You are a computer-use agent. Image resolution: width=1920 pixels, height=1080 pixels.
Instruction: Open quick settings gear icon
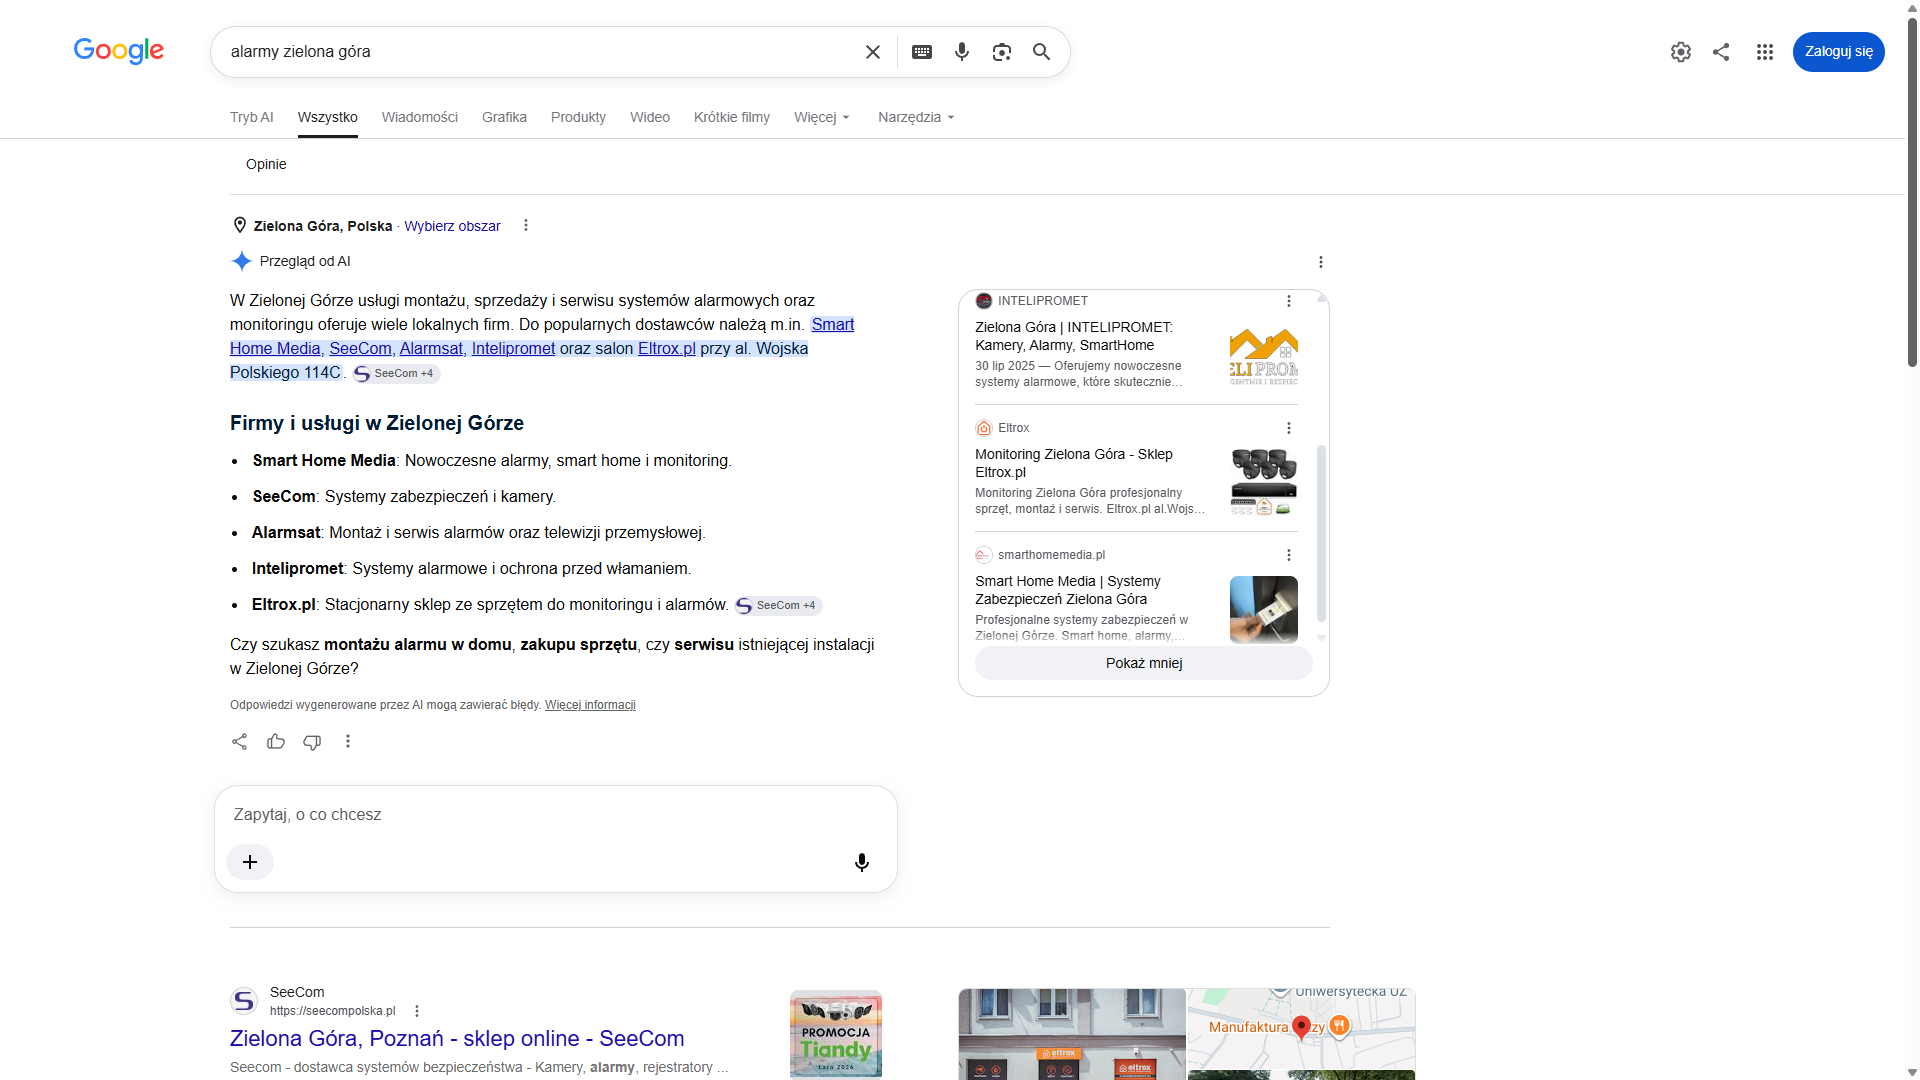[1681, 52]
